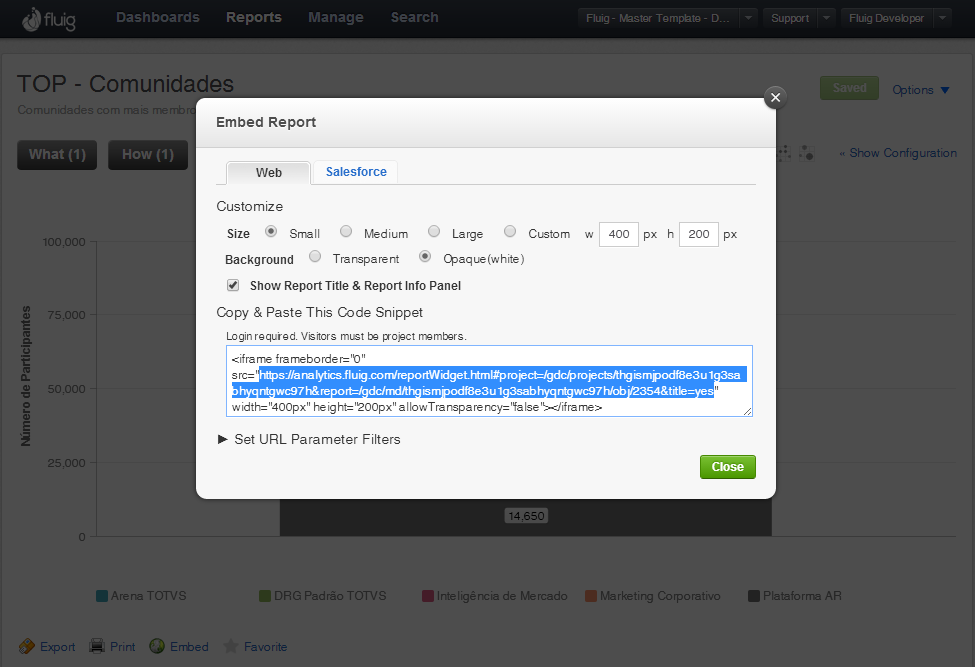
Task: Click the How (1) button
Action: (148, 155)
